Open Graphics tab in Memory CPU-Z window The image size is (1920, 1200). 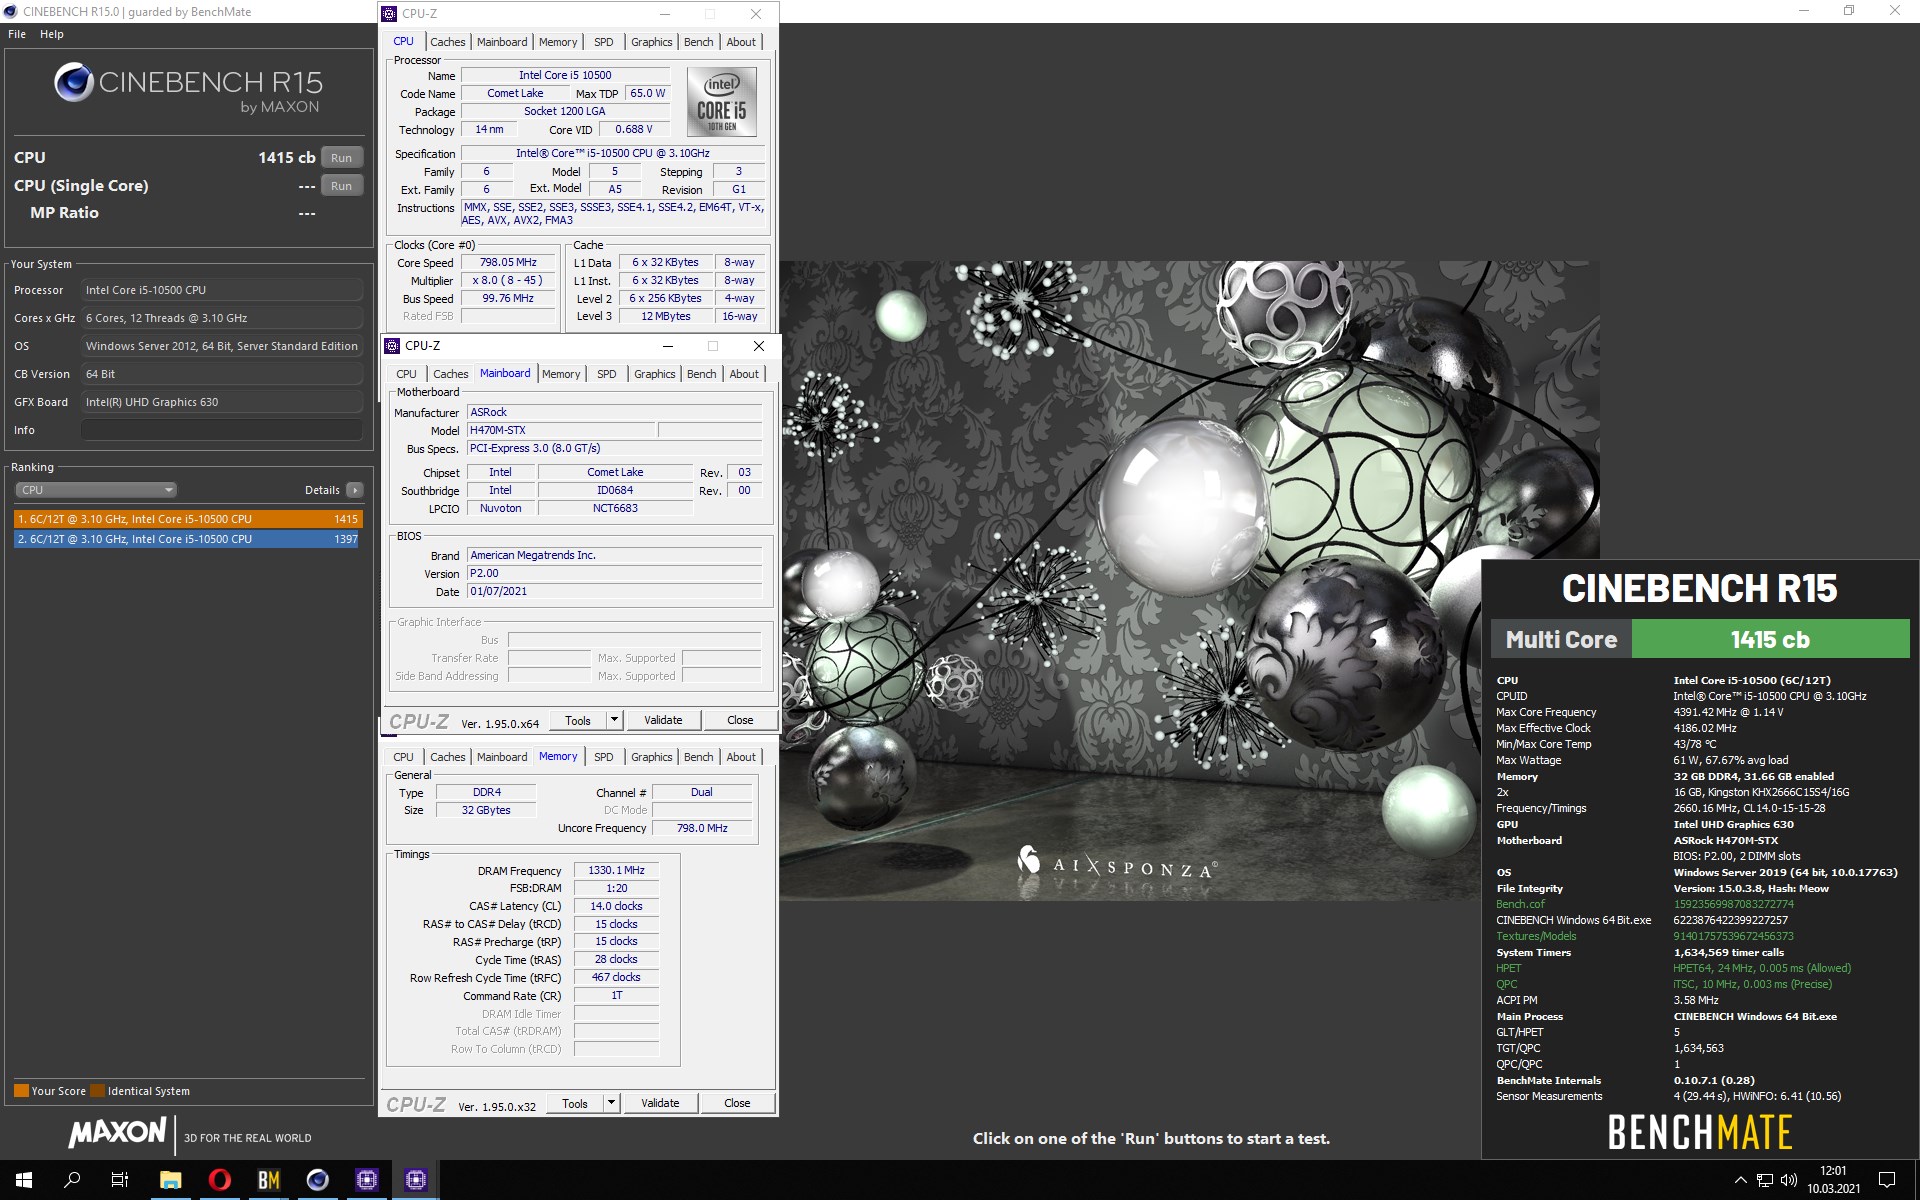pos(651,757)
